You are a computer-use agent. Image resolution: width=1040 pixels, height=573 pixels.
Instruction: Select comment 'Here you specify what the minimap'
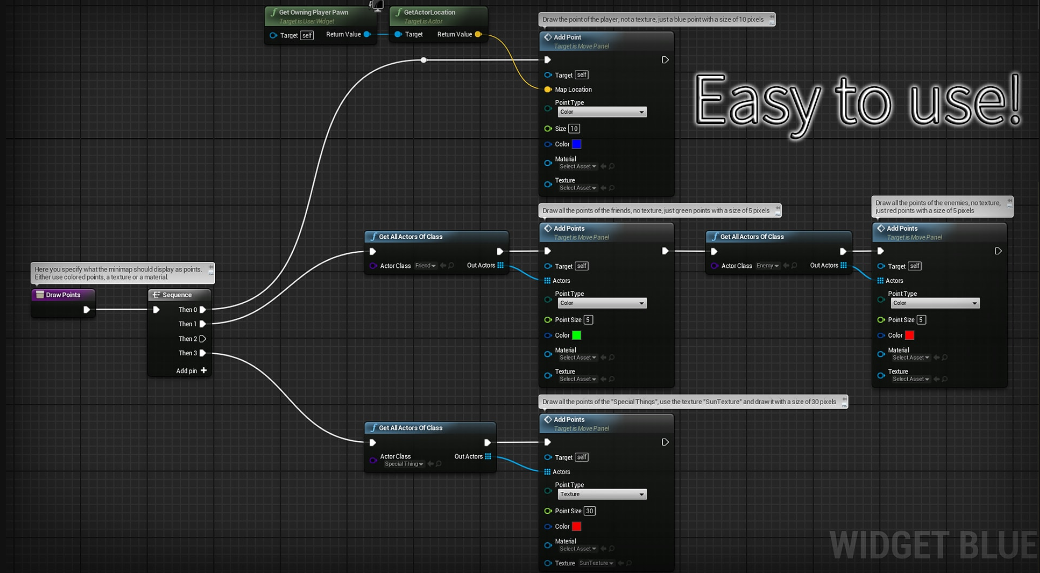click(x=122, y=273)
